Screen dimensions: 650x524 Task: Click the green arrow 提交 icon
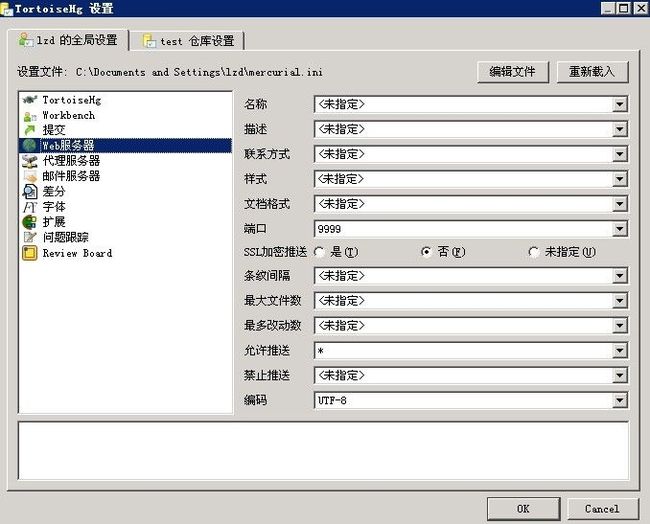(29, 130)
